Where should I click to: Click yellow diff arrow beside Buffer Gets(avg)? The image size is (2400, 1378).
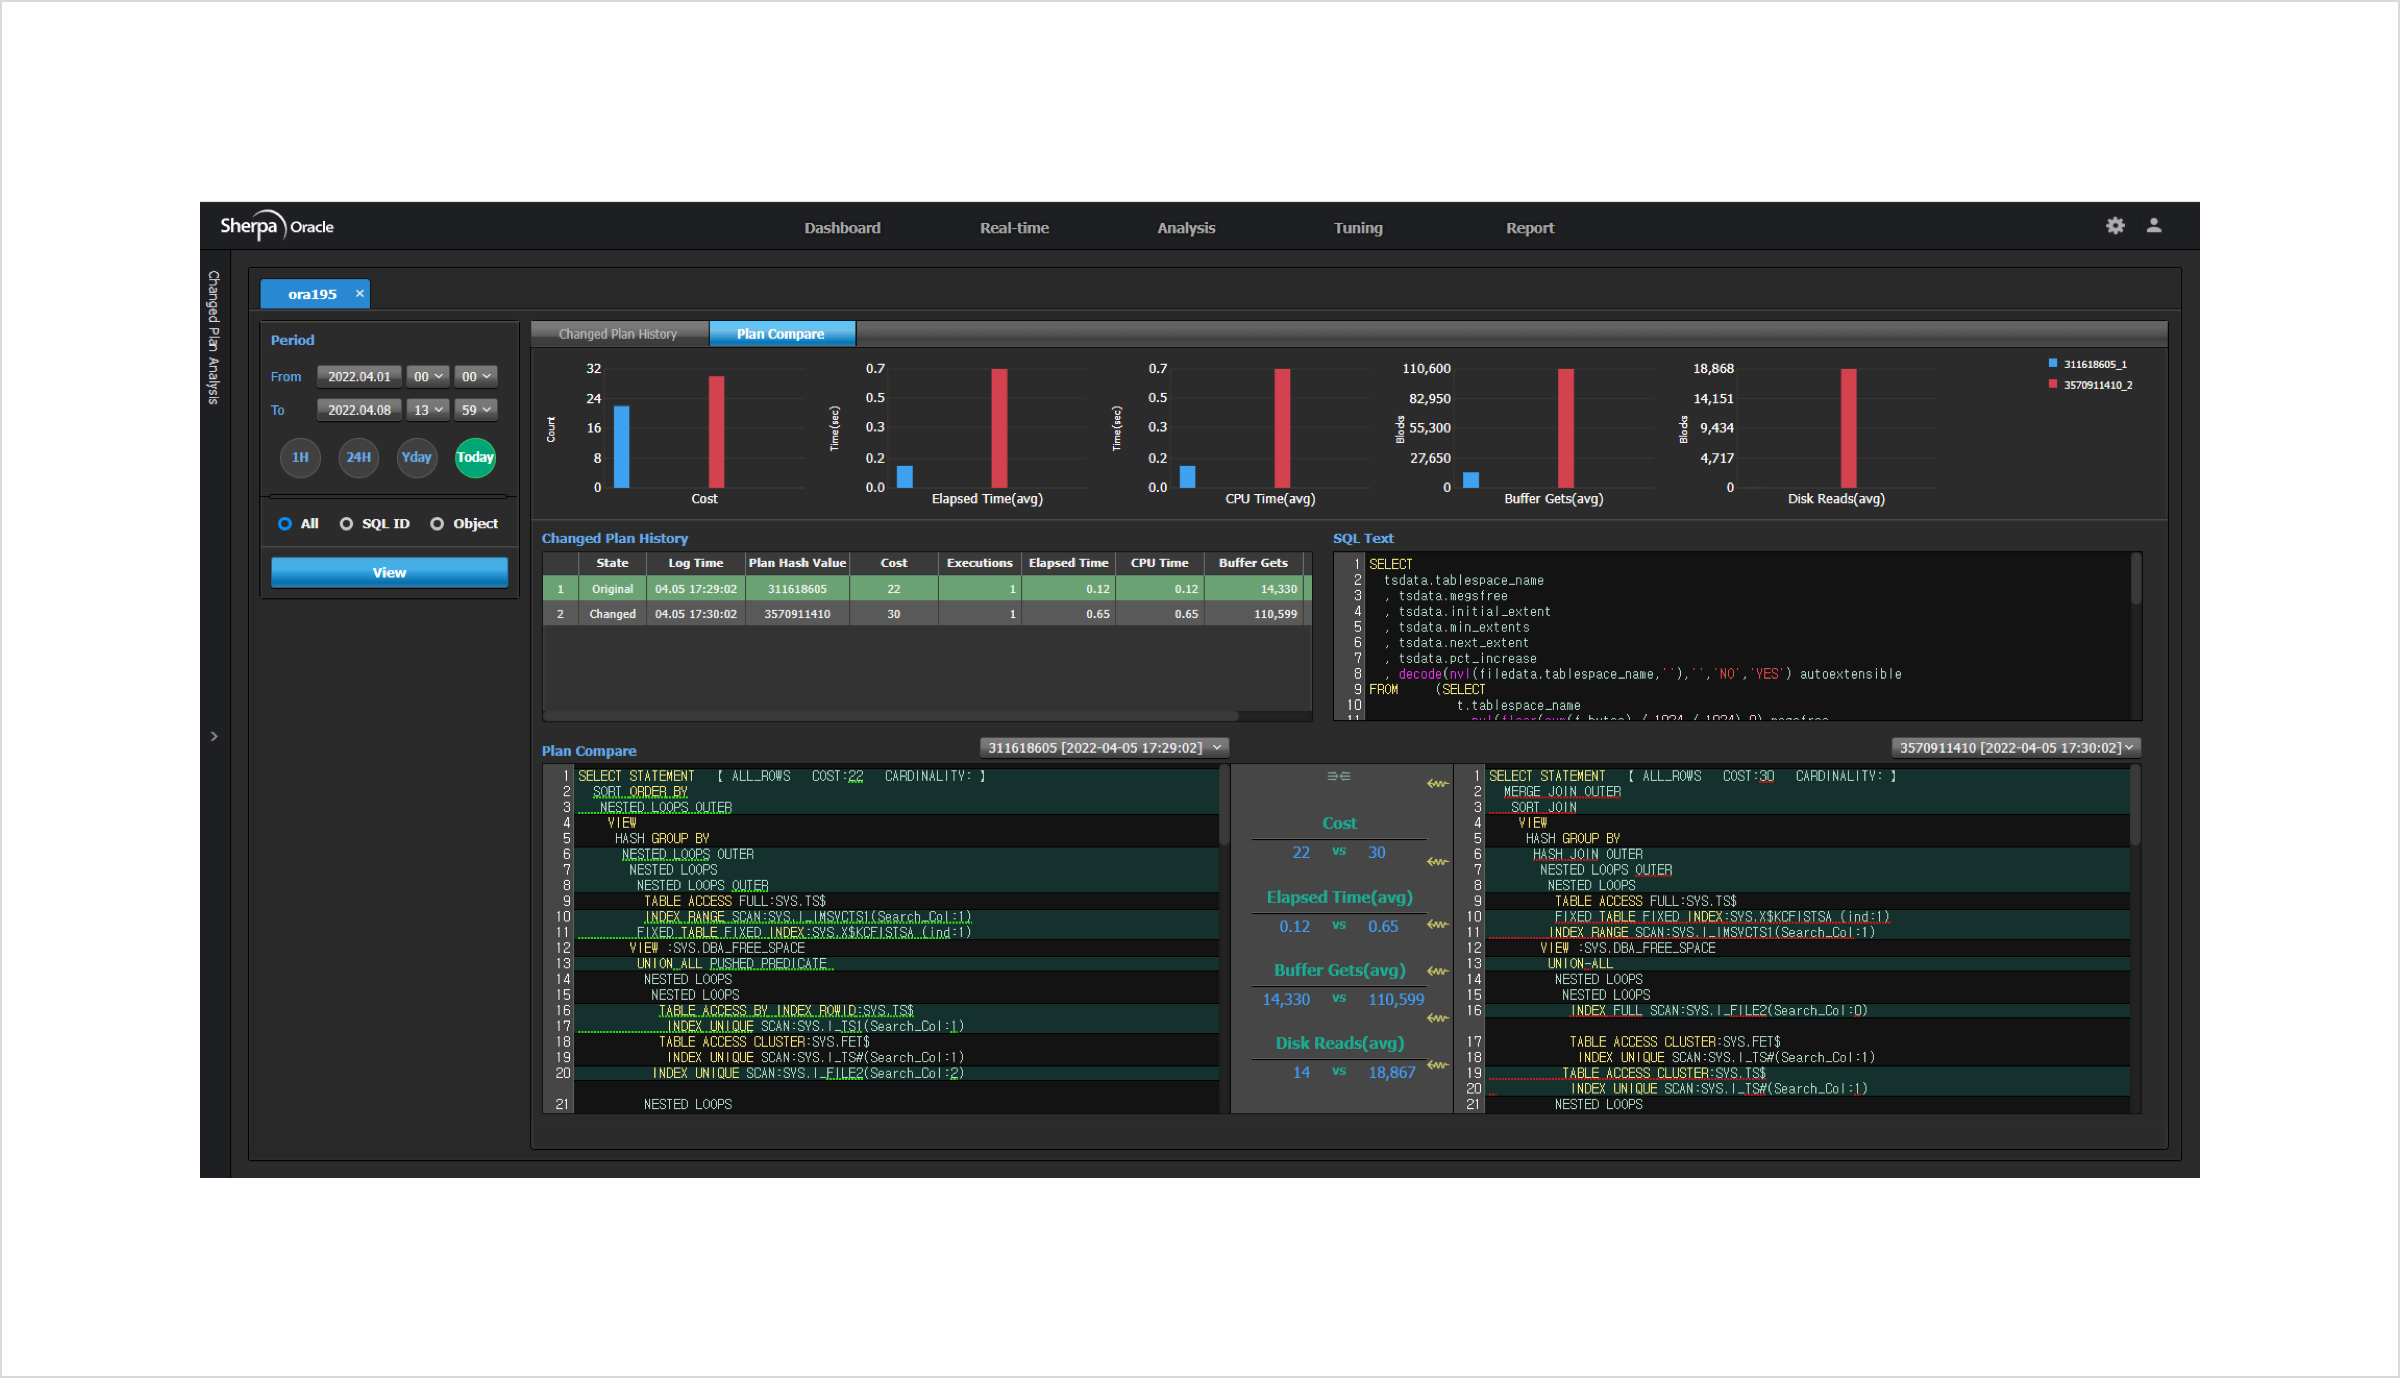tap(1437, 971)
